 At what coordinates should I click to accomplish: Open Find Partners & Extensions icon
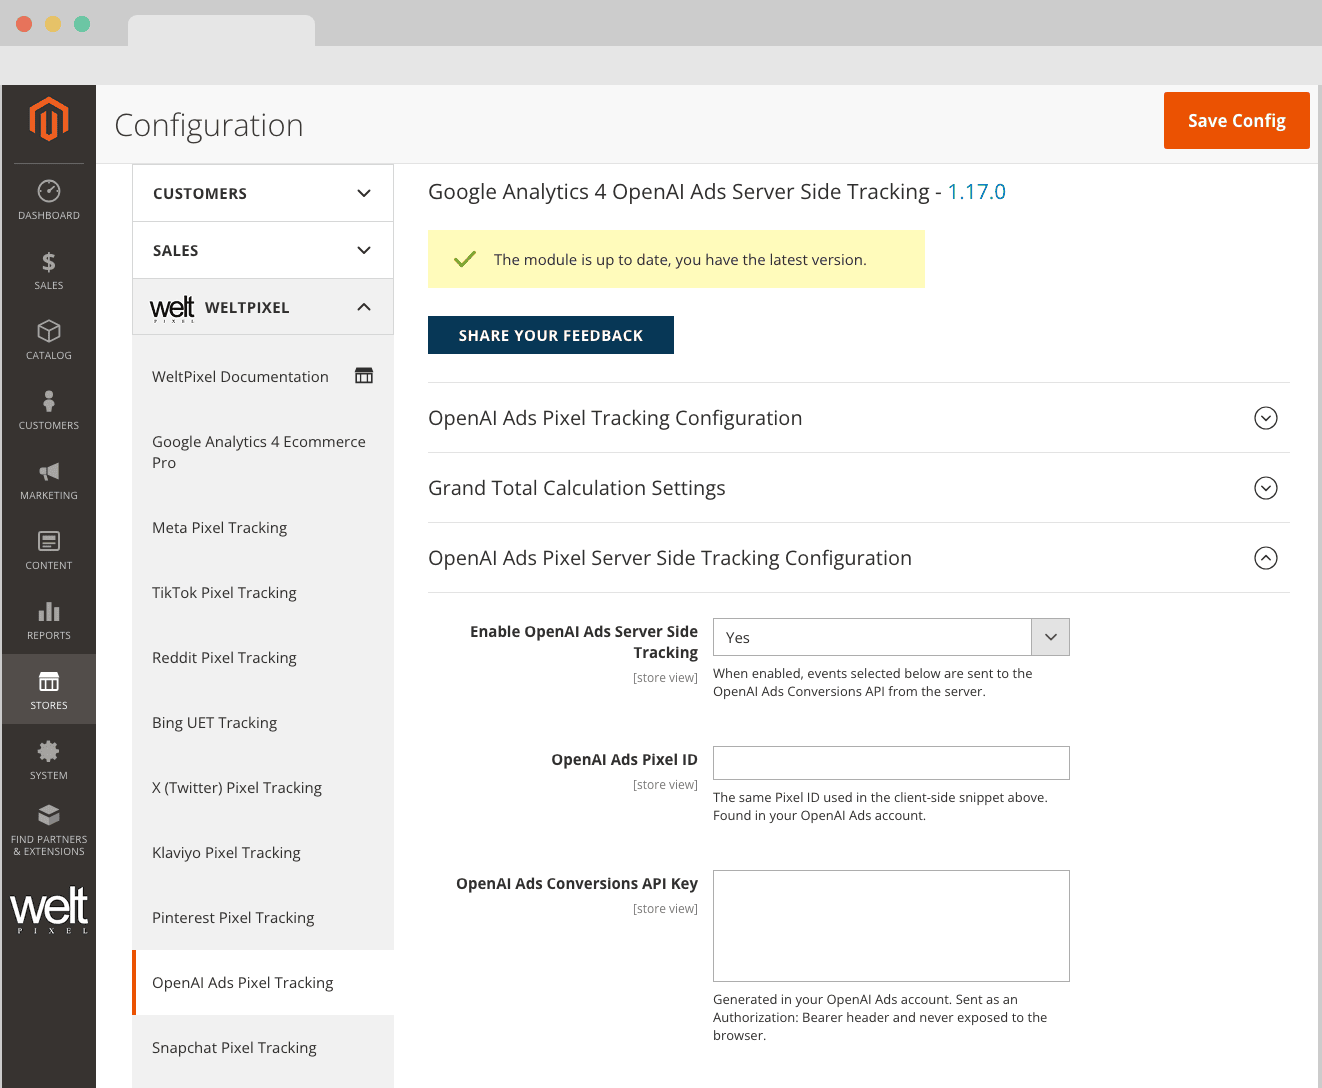coord(49,815)
